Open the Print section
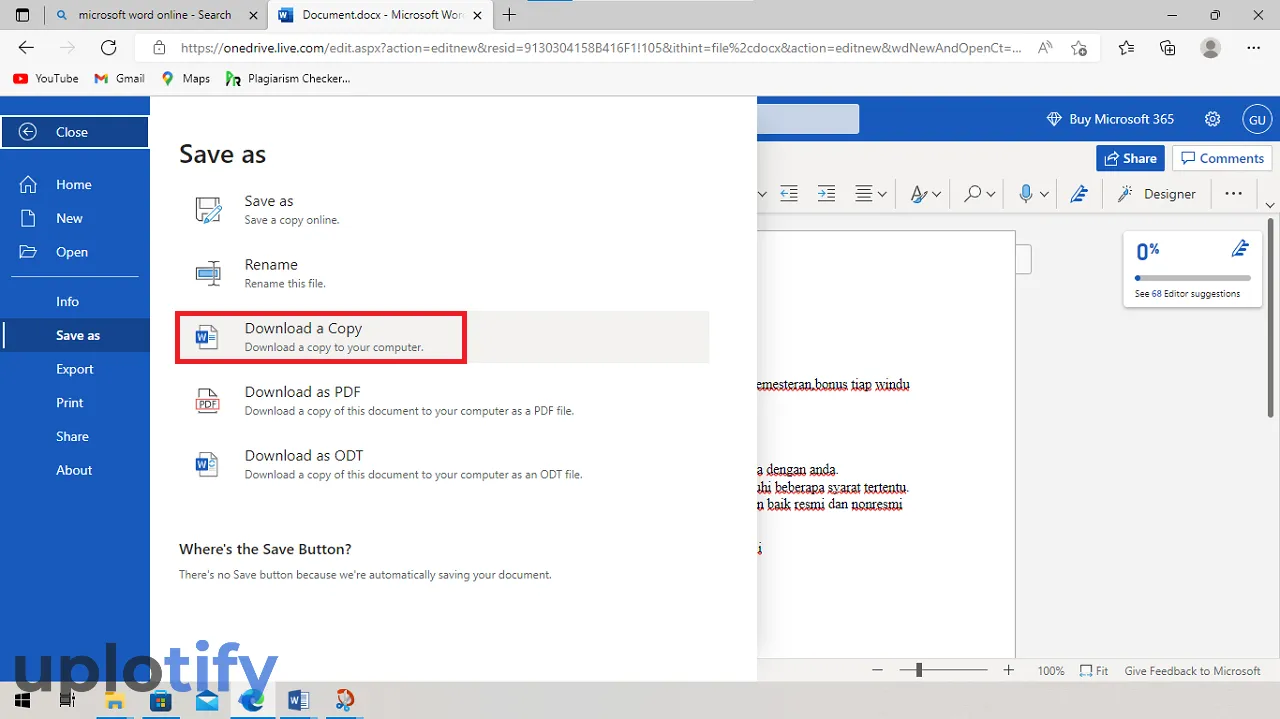Screen dimensions: 1280x719 tap(74, 402)
